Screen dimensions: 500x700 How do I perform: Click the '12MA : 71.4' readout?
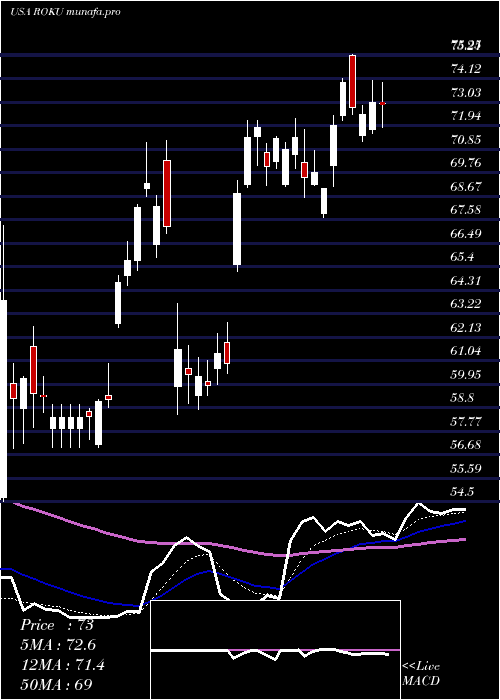[x=62, y=665]
